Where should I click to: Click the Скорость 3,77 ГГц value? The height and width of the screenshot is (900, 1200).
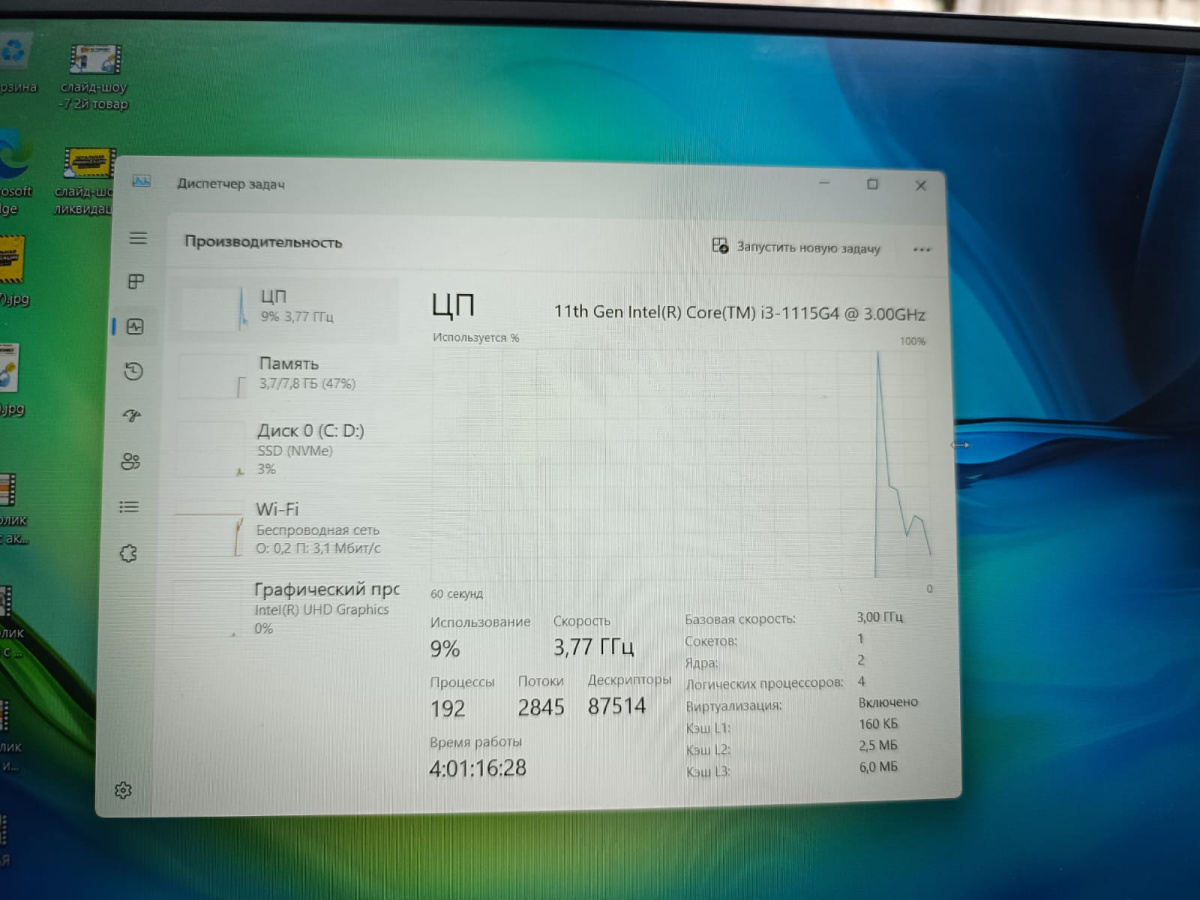click(x=594, y=647)
